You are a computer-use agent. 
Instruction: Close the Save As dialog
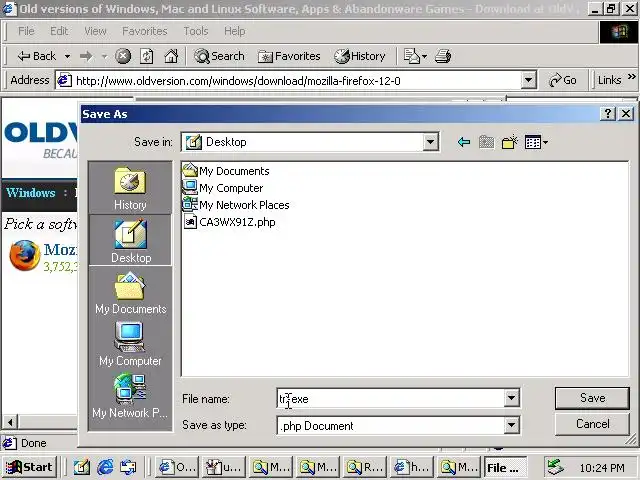tap(626, 113)
